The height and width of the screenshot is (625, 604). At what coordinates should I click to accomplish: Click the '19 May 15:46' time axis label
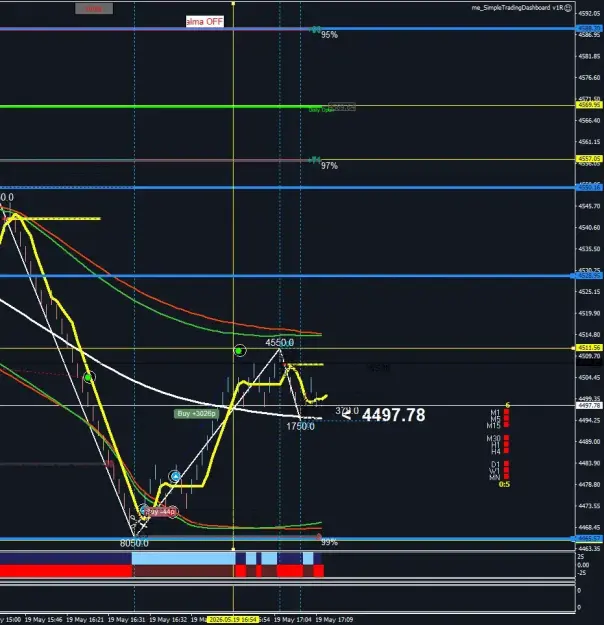[43, 619]
